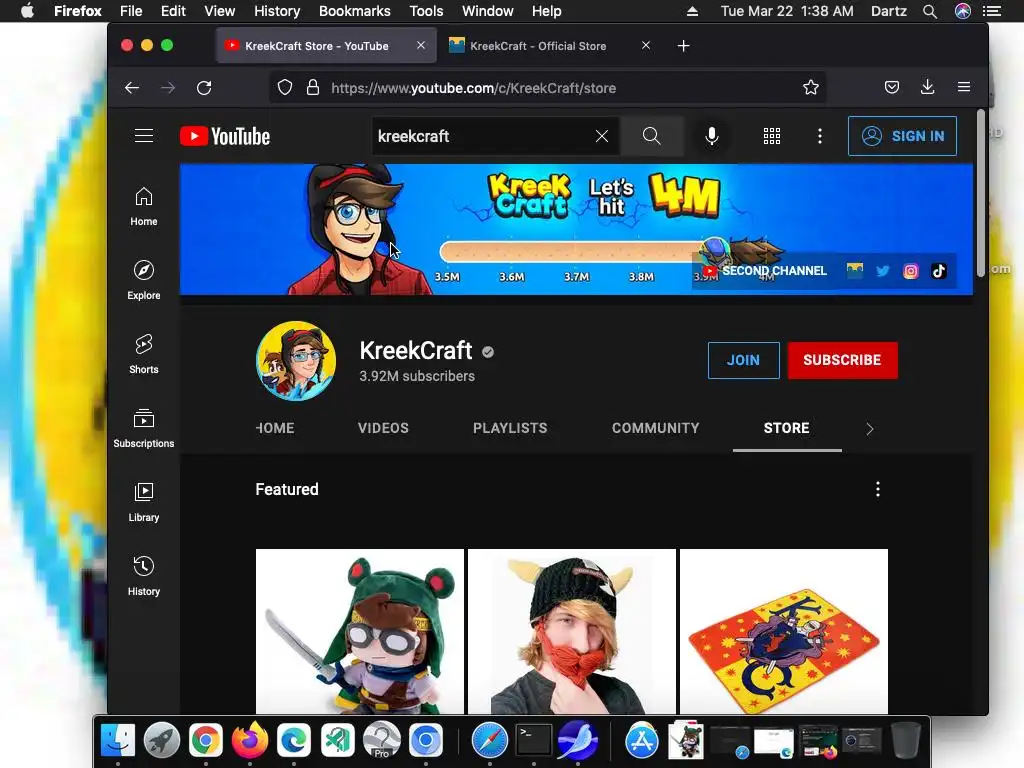
Task: Clear the kreekcraft search text
Action: 601,136
